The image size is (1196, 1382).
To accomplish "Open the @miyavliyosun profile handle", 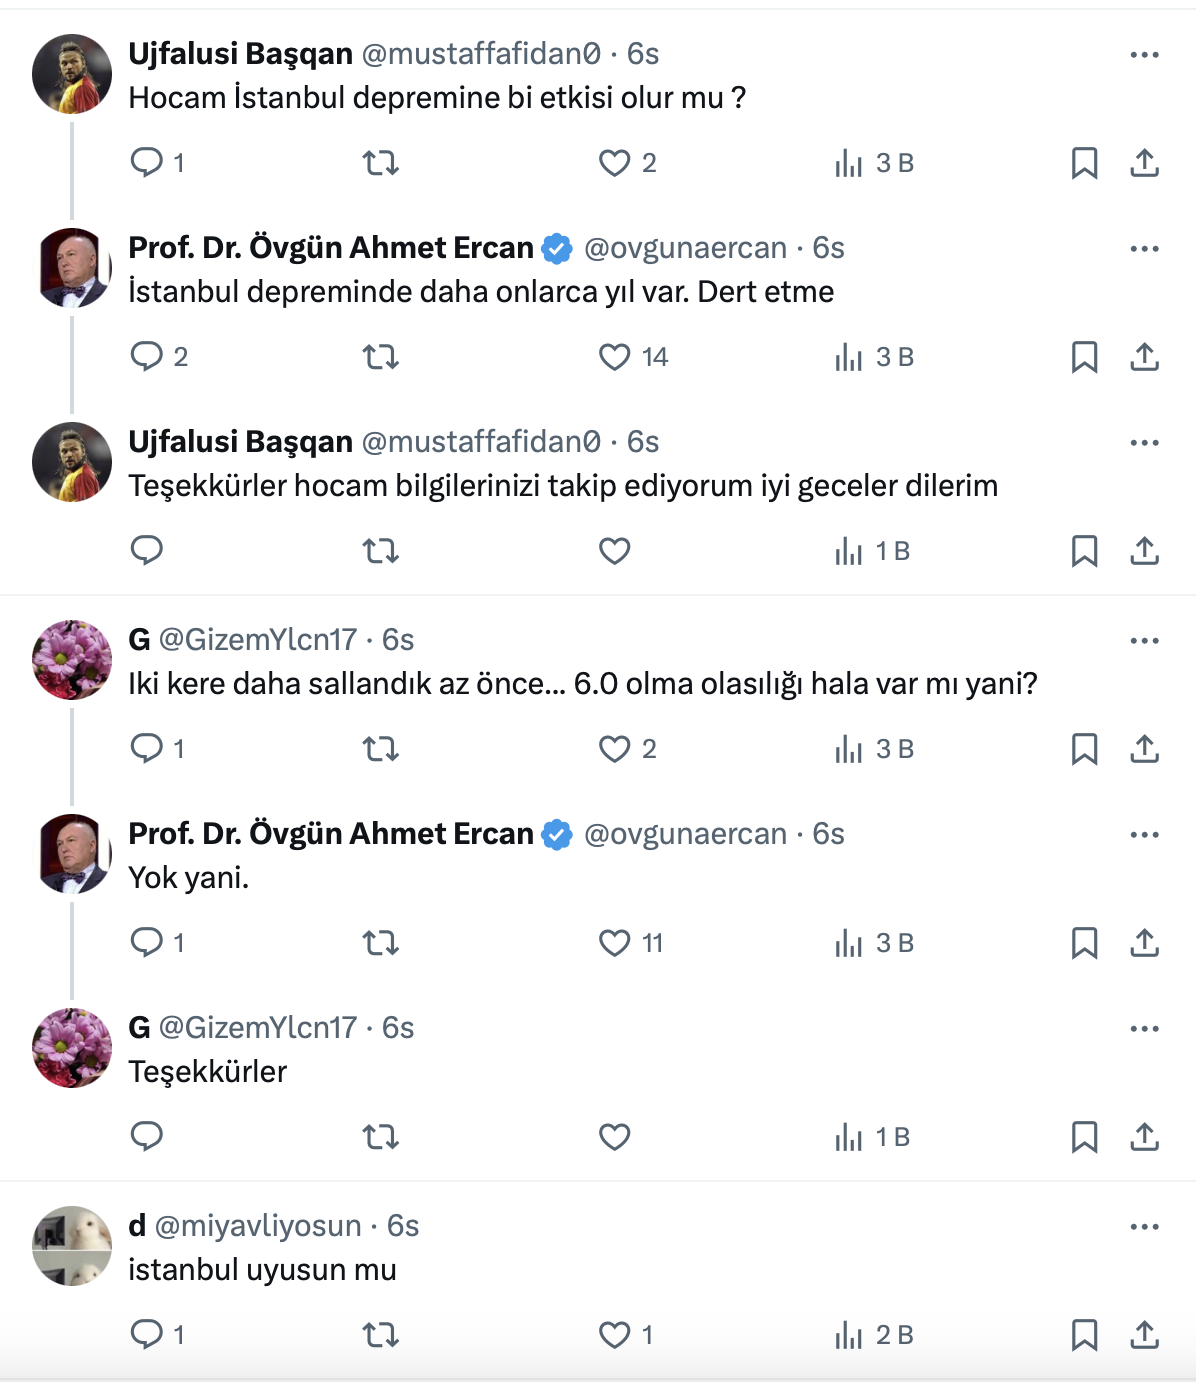I will pyautogui.click(x=258, y=1226).
